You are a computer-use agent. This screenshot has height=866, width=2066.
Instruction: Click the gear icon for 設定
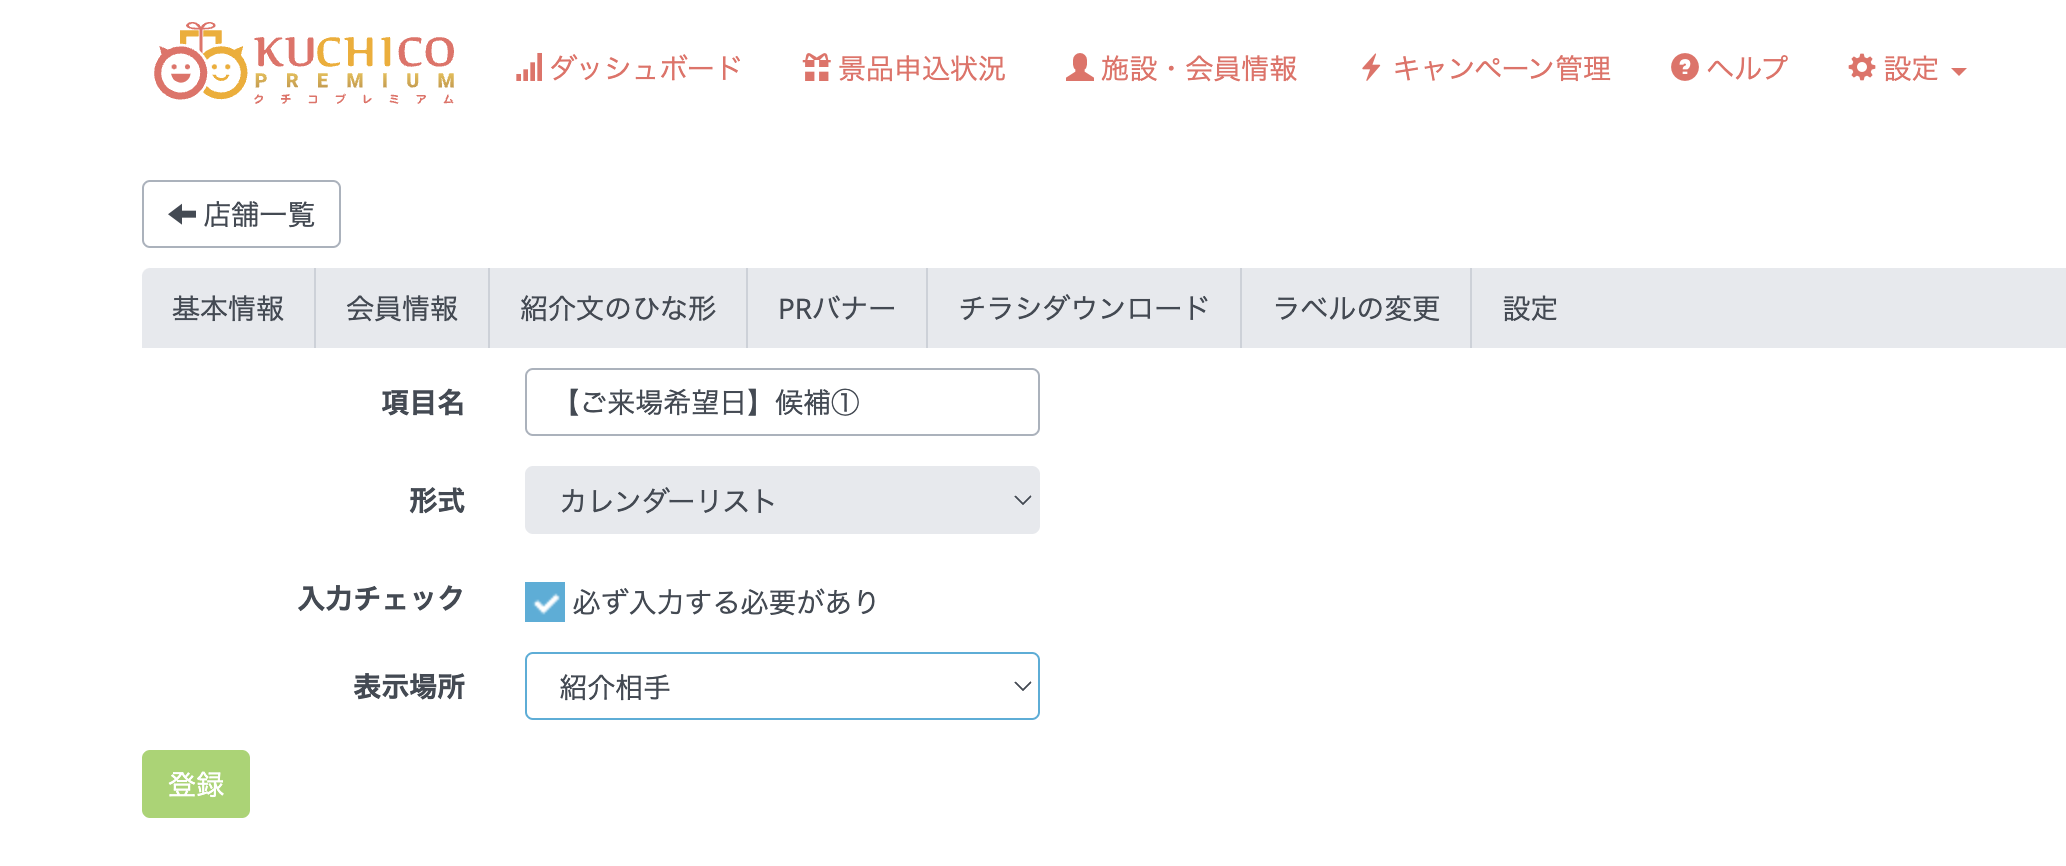[x=1861, y=68]
